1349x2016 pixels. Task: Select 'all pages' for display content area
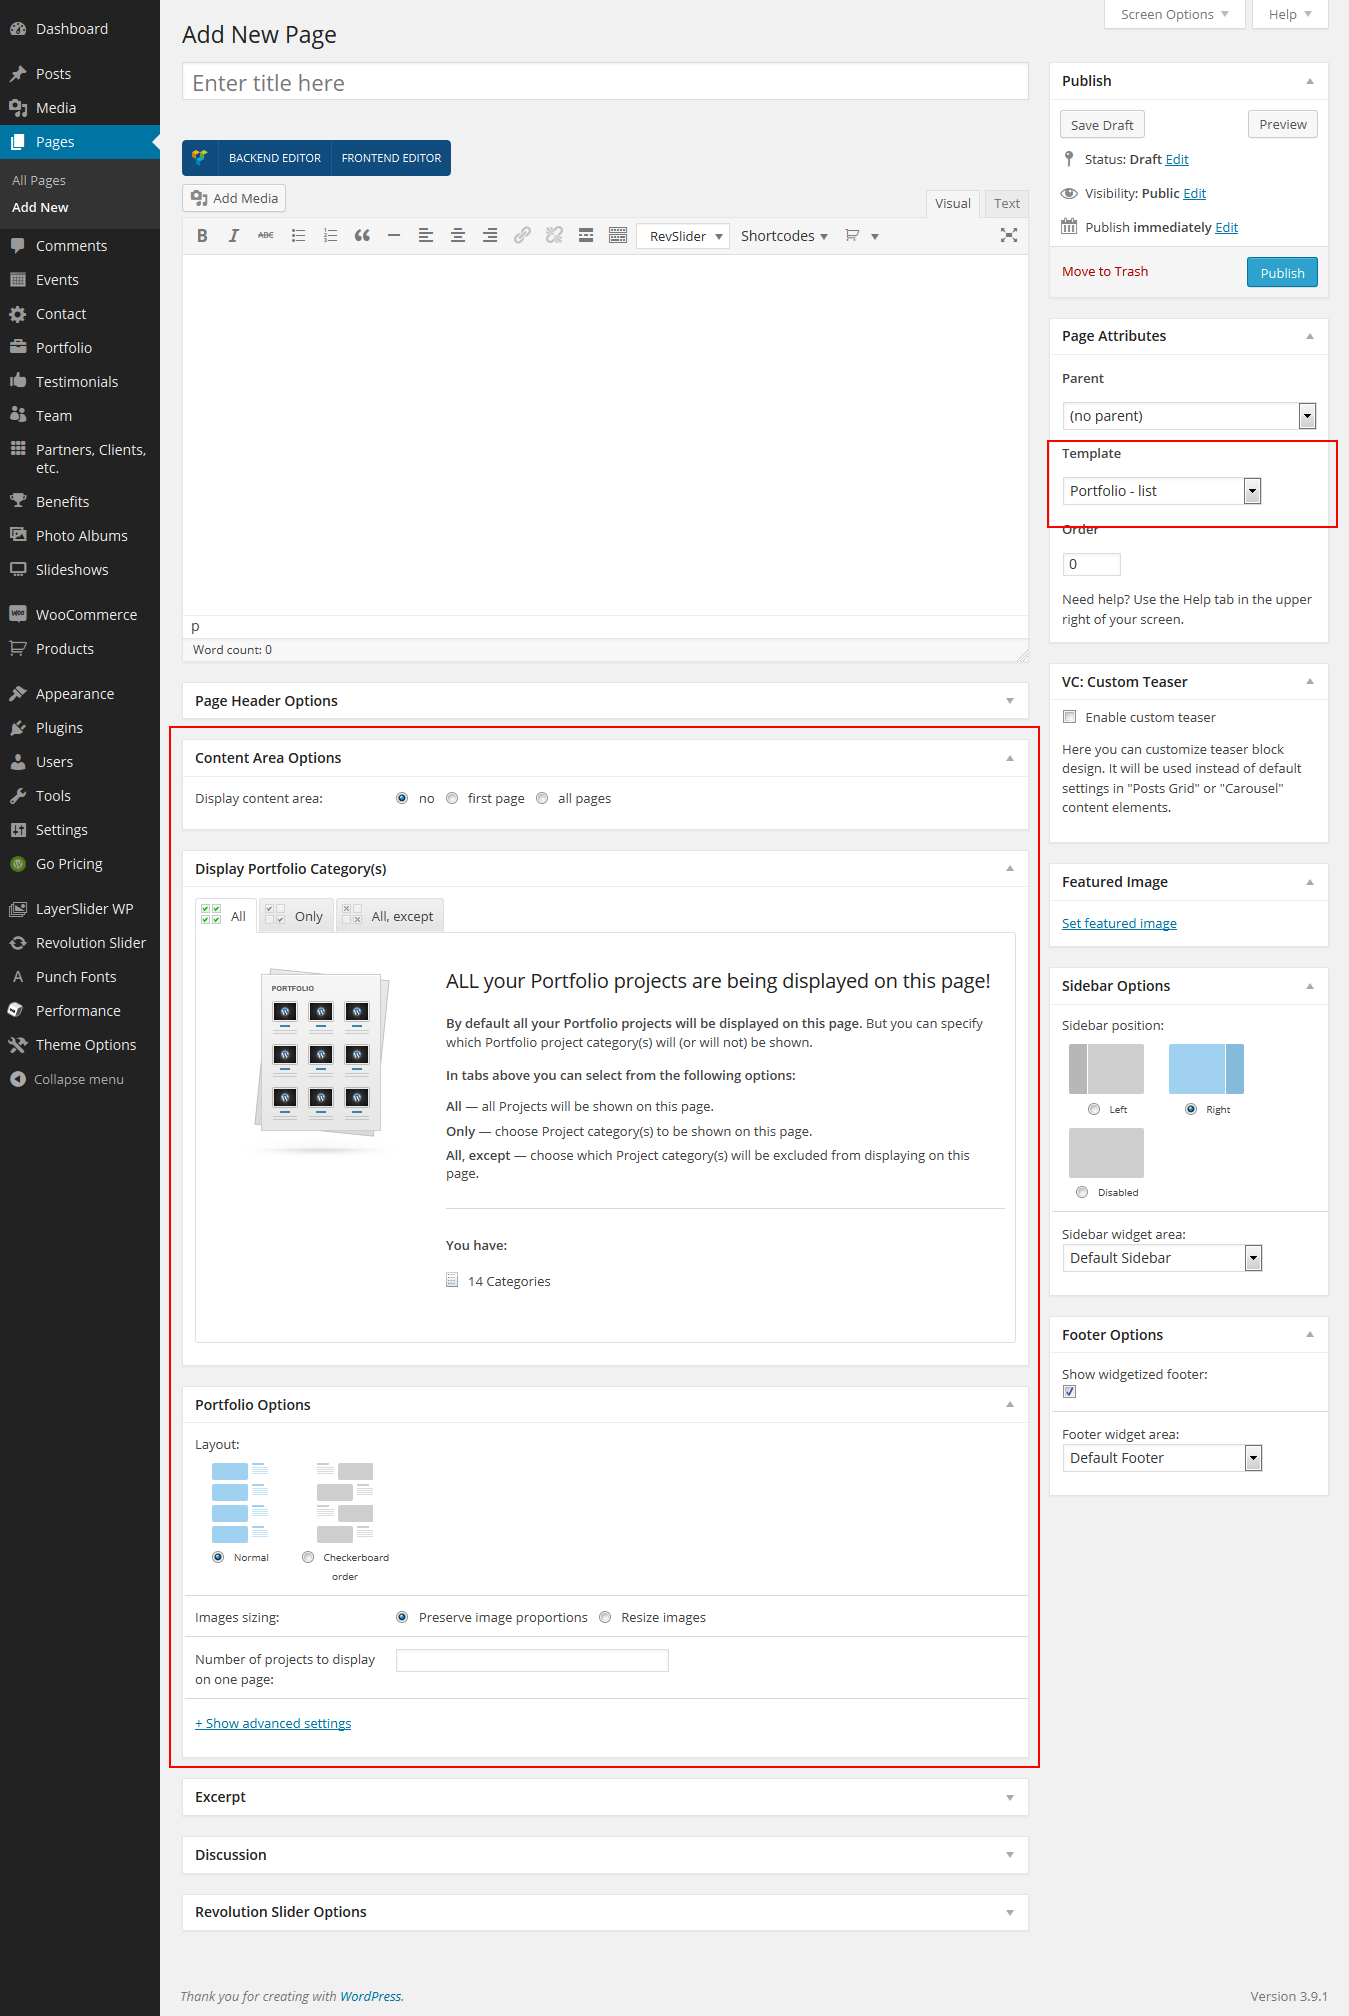(x=542, y=798)
